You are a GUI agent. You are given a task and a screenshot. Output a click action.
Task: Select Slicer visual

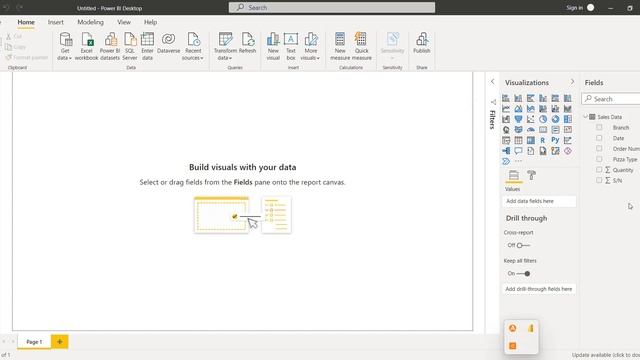click(x=506, y=140)
